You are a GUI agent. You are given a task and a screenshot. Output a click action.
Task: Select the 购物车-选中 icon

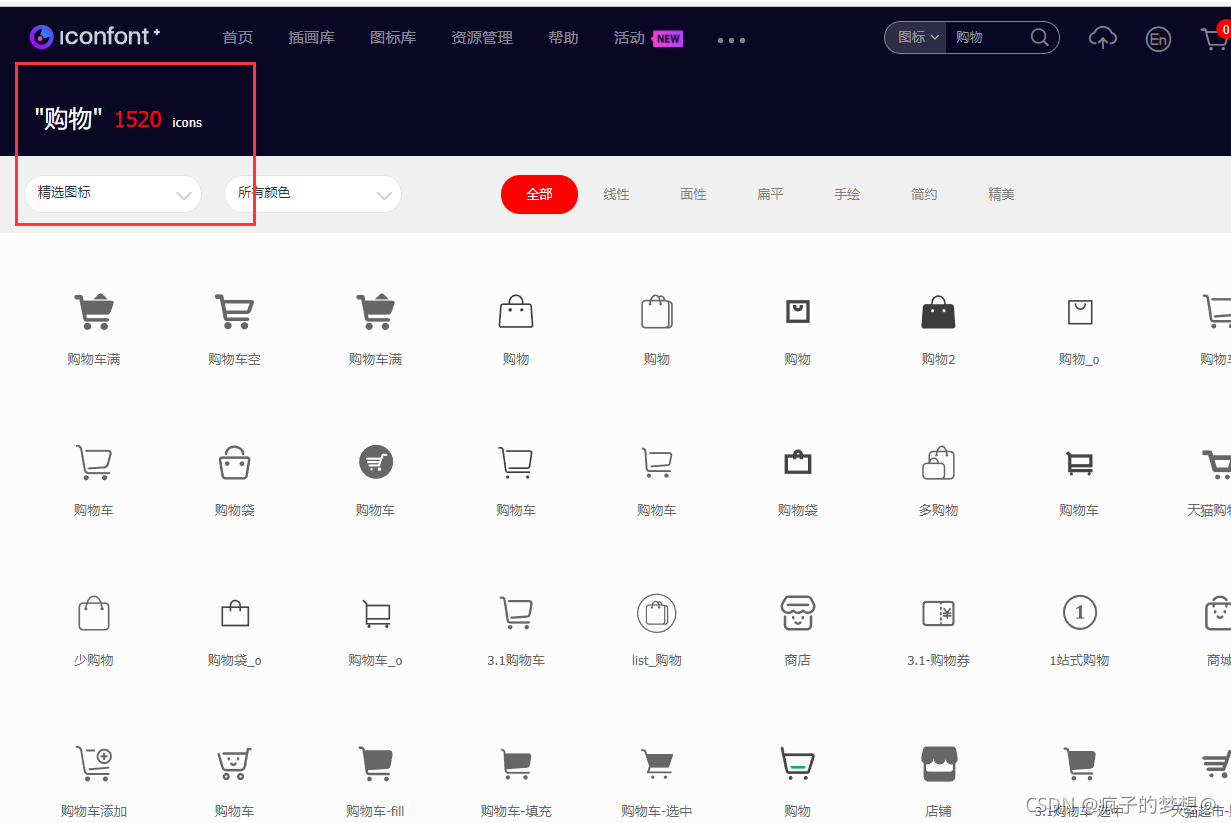coord(657,765)
